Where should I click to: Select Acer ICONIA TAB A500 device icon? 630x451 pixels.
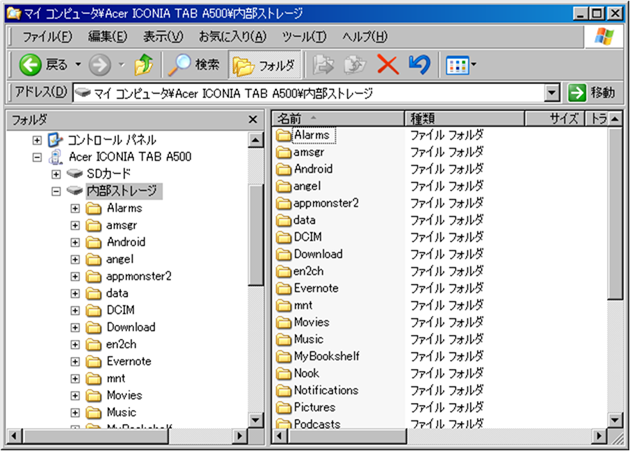55,157
